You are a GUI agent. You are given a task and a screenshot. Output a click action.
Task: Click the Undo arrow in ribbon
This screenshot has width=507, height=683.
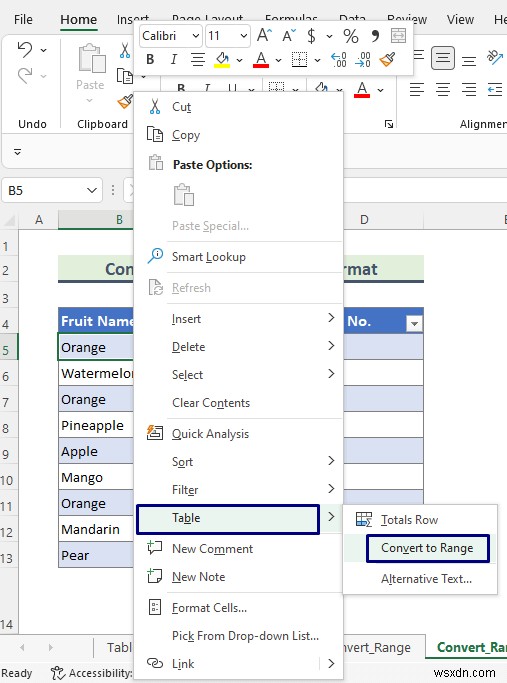(x=25, y=50)
